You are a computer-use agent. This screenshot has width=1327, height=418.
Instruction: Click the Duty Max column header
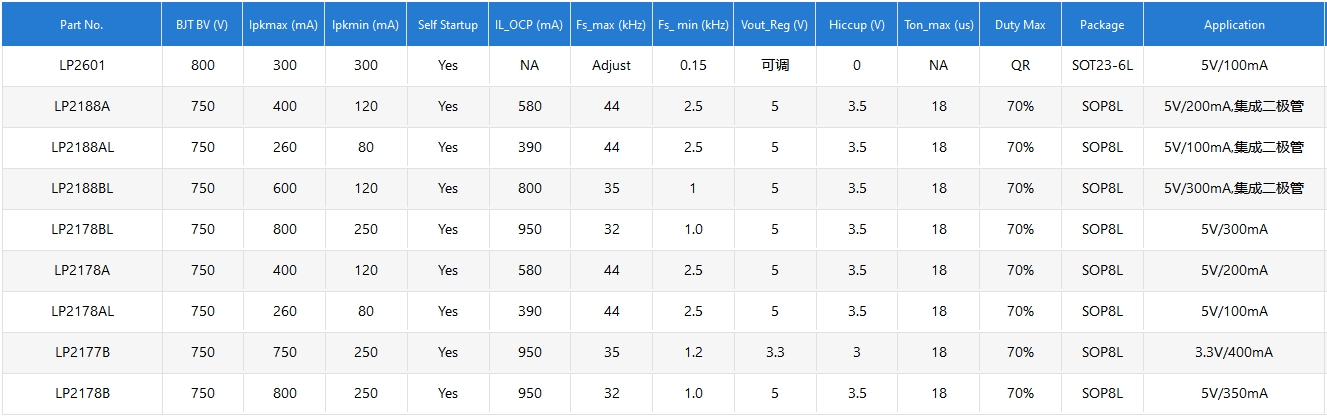1020,25
